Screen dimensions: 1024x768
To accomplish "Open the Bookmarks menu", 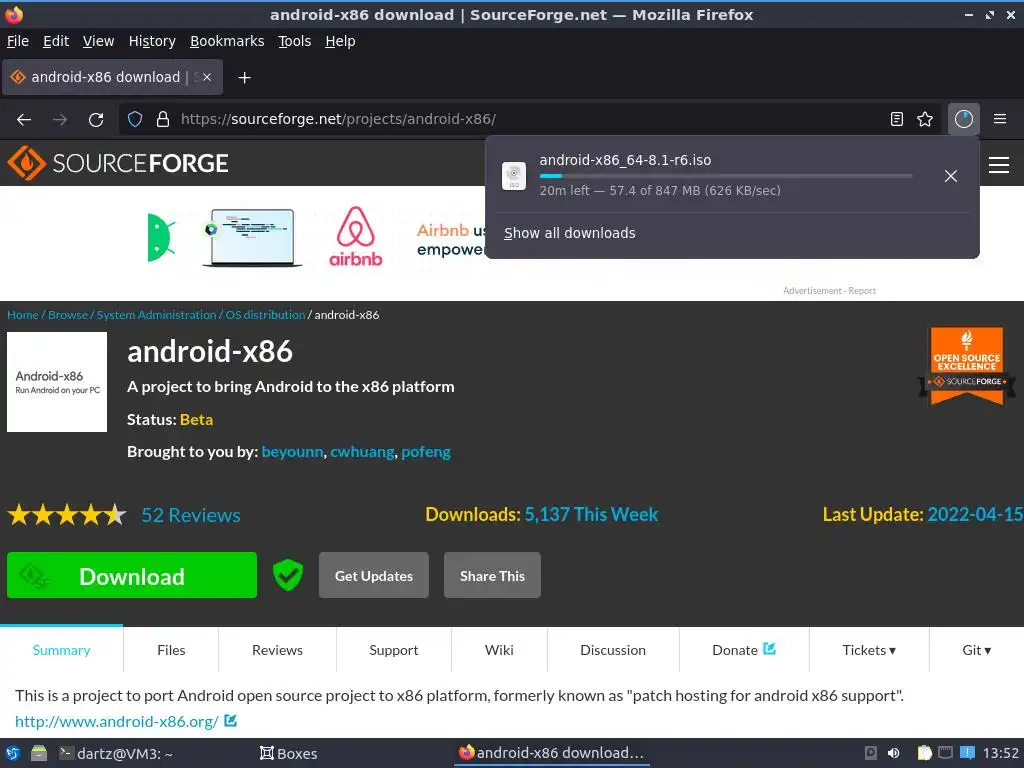I will 227,41.
